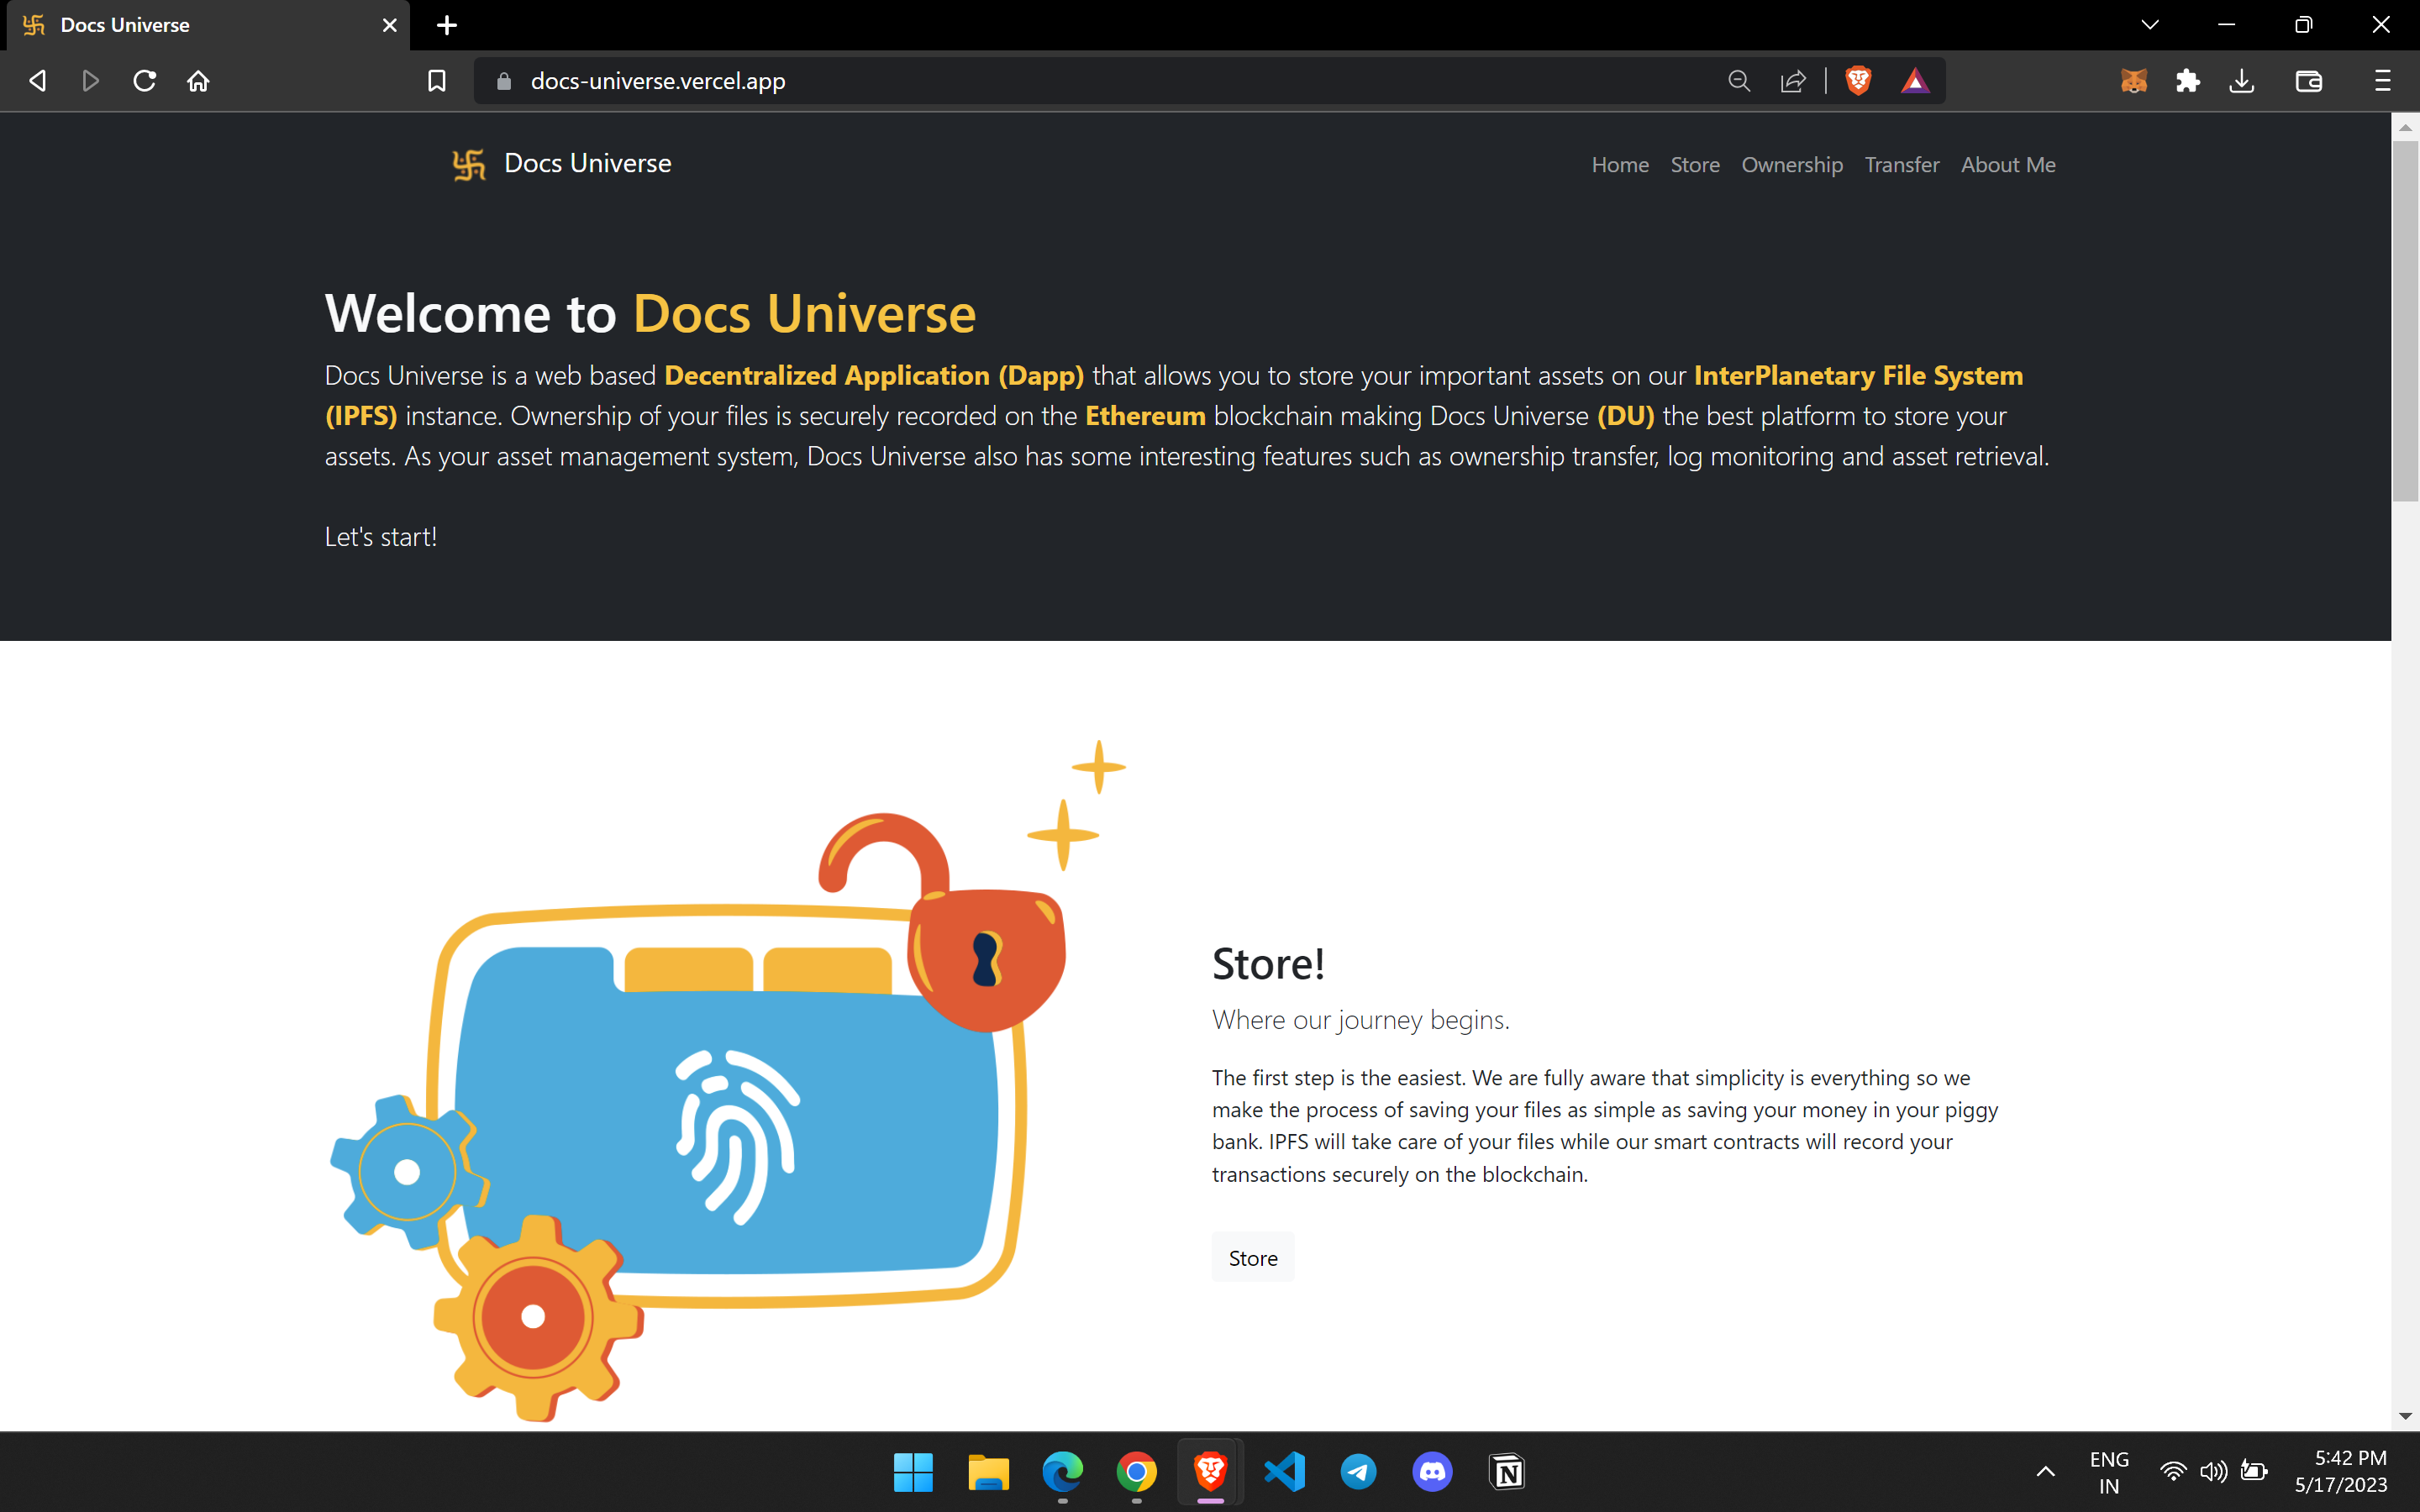
Task: Open the Brave hamburger main menu
Action: tap(2382, 81)
